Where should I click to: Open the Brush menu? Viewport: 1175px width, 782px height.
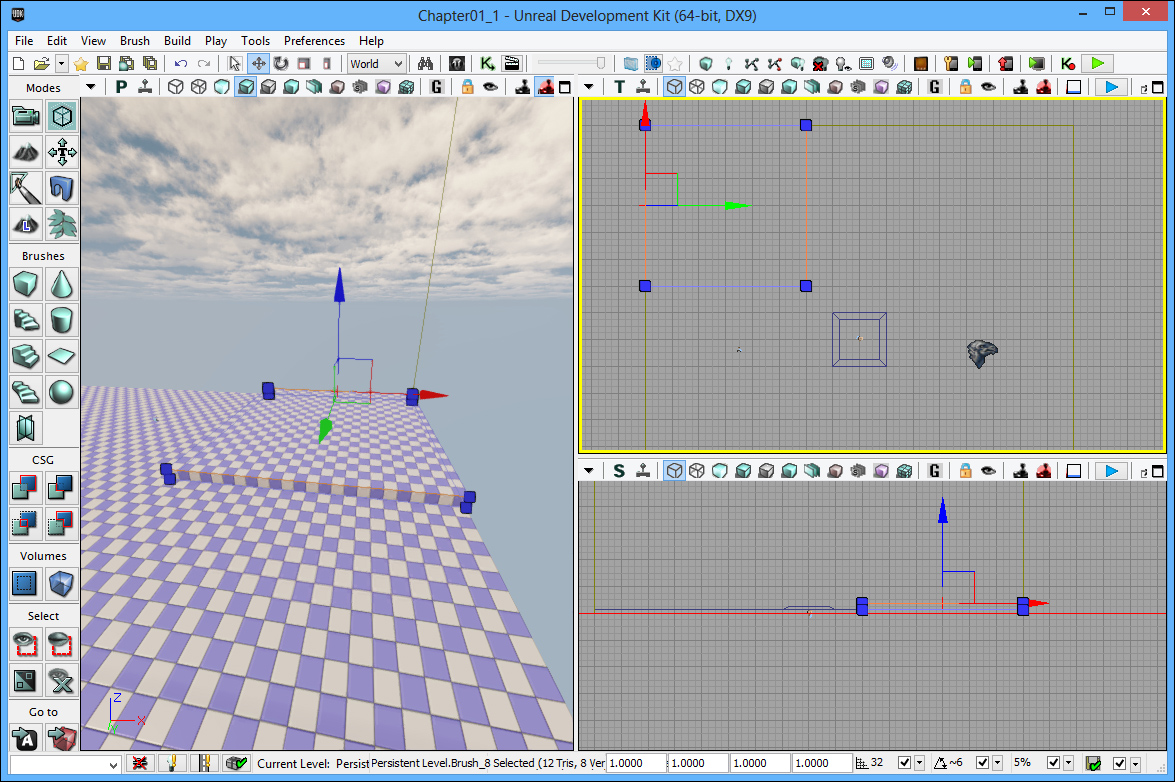[x=134, y=41]
